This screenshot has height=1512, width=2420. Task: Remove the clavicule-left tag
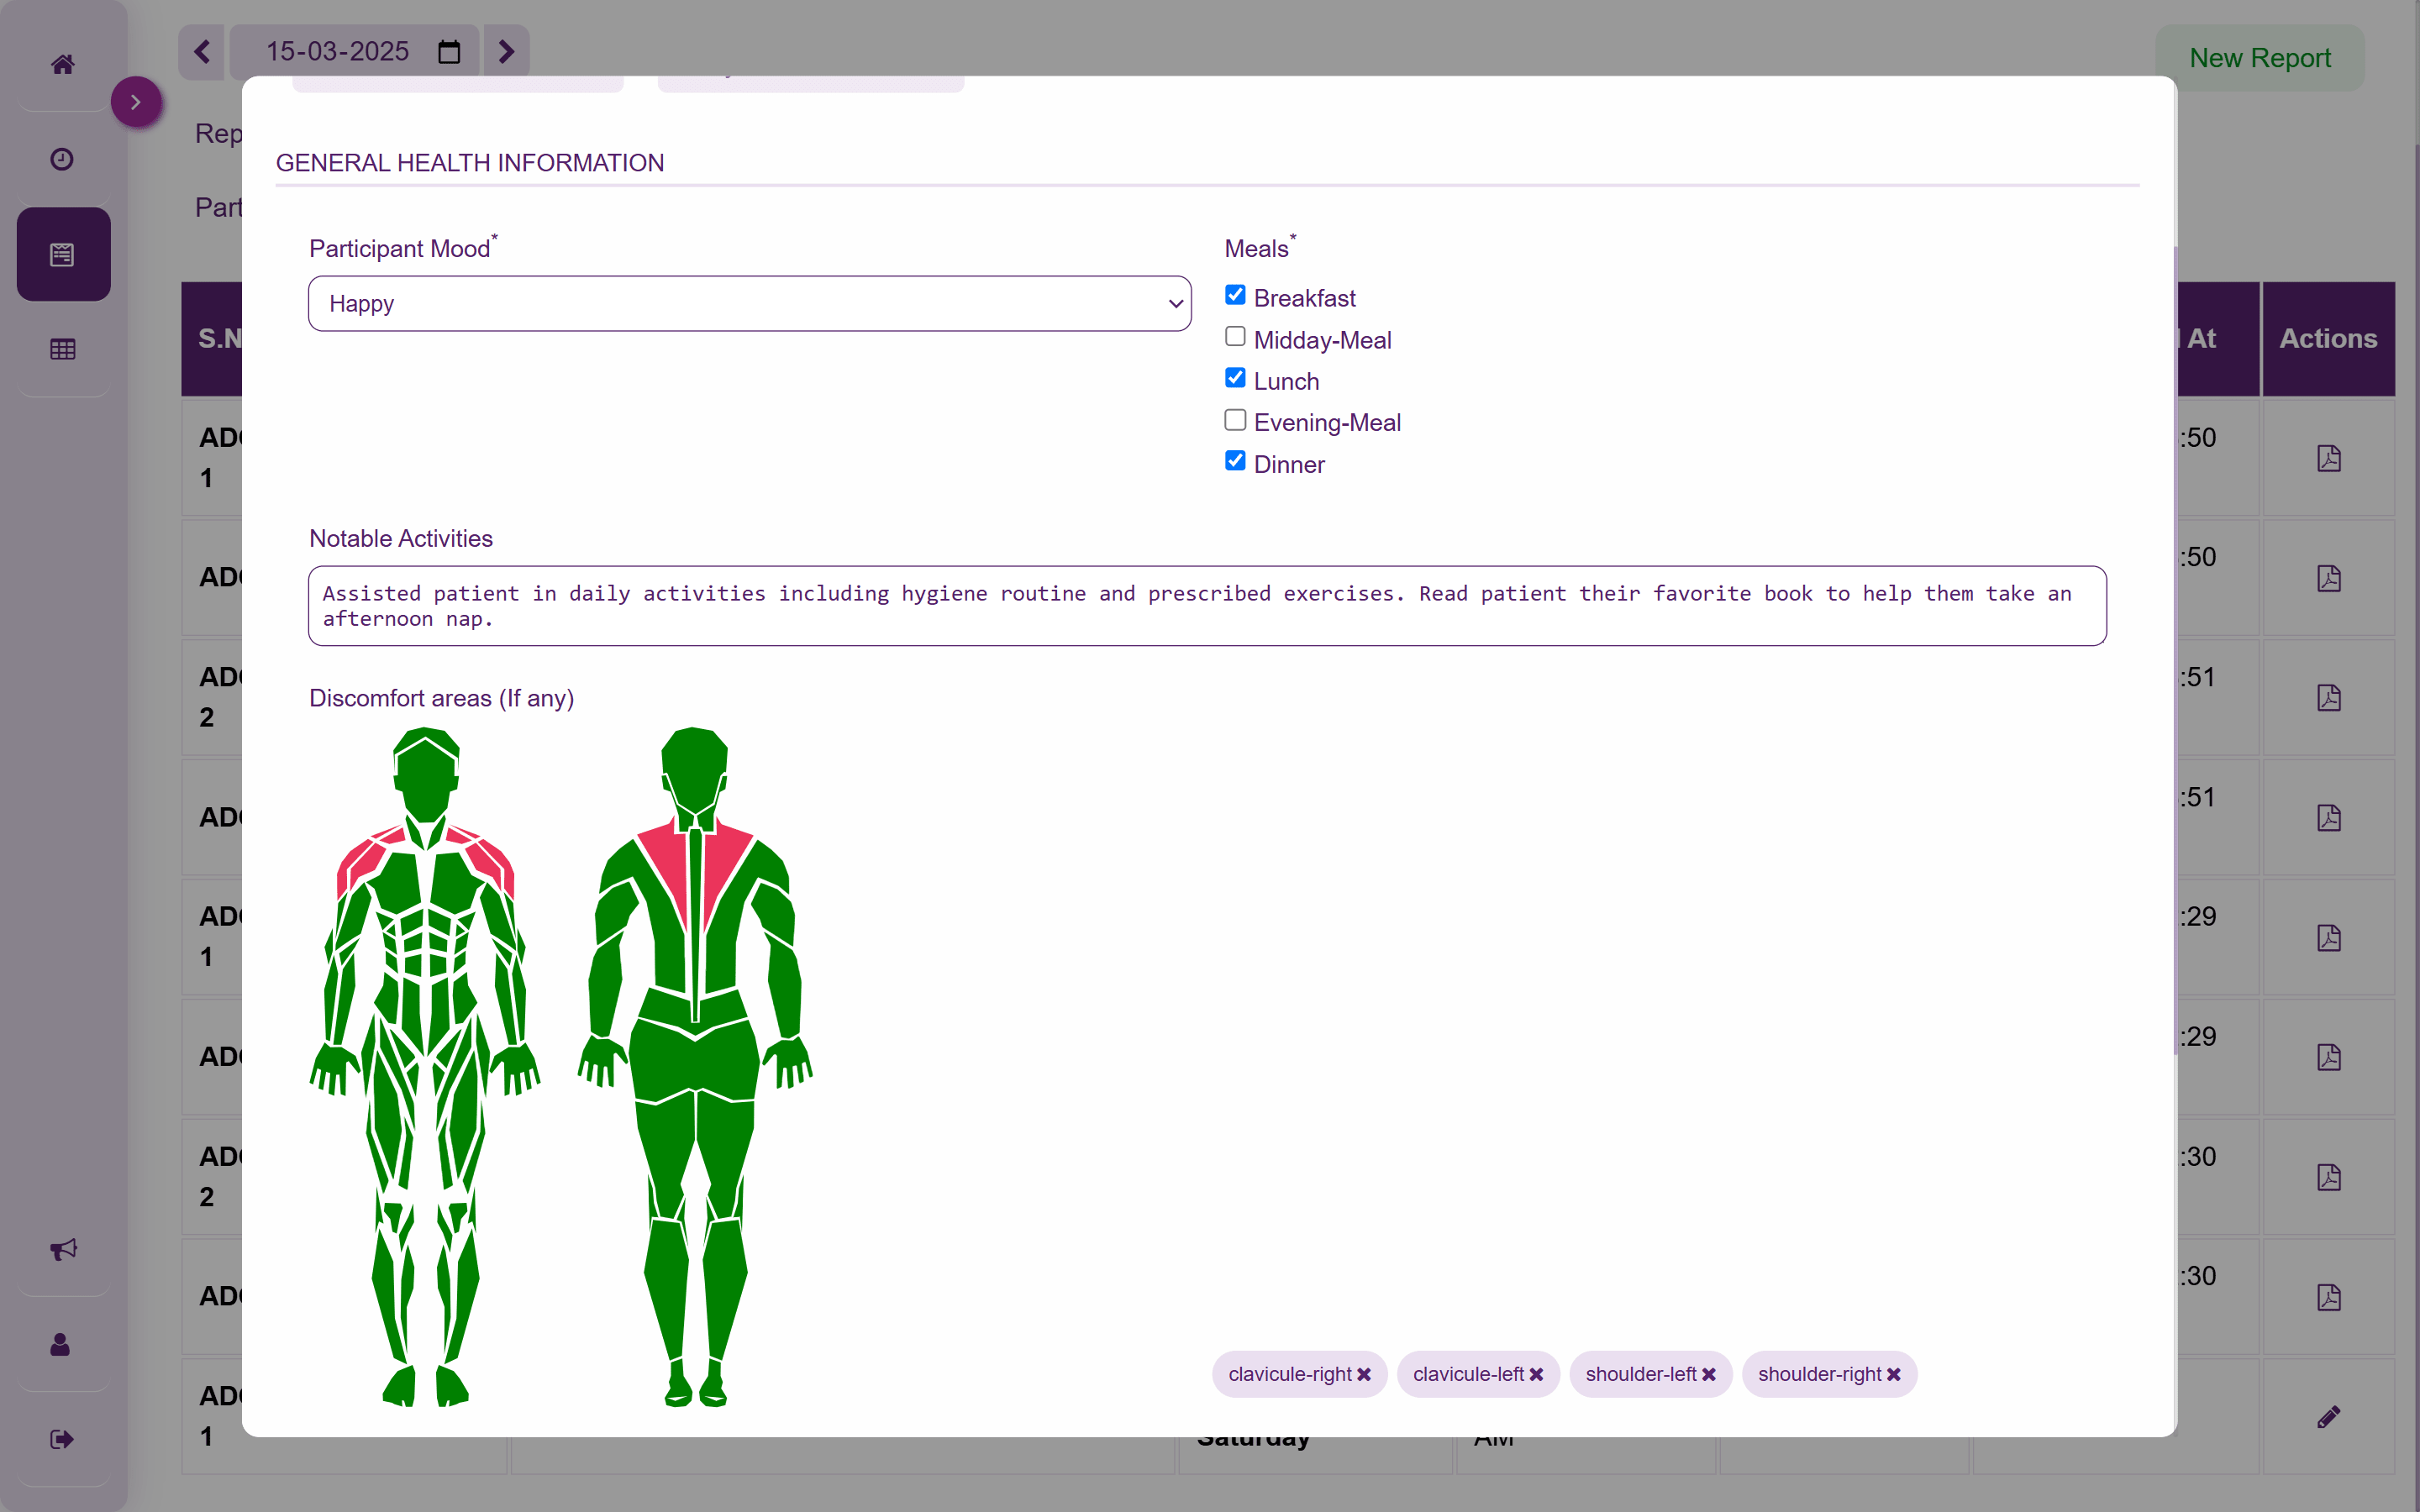tap(1536, 1375)
